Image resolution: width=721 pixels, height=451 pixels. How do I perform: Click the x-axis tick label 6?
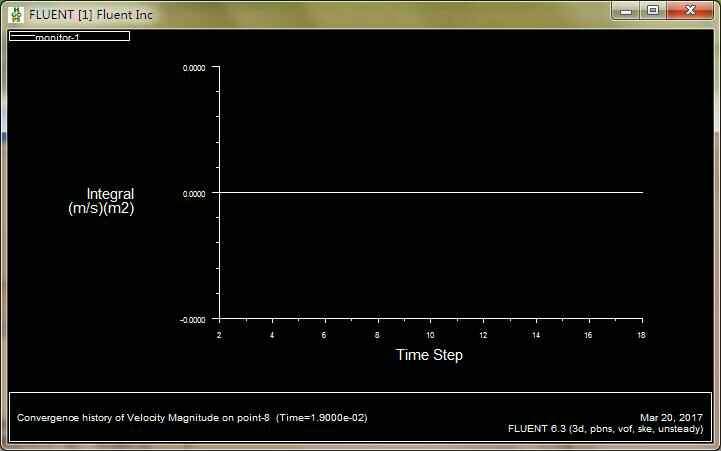[324, 335]
